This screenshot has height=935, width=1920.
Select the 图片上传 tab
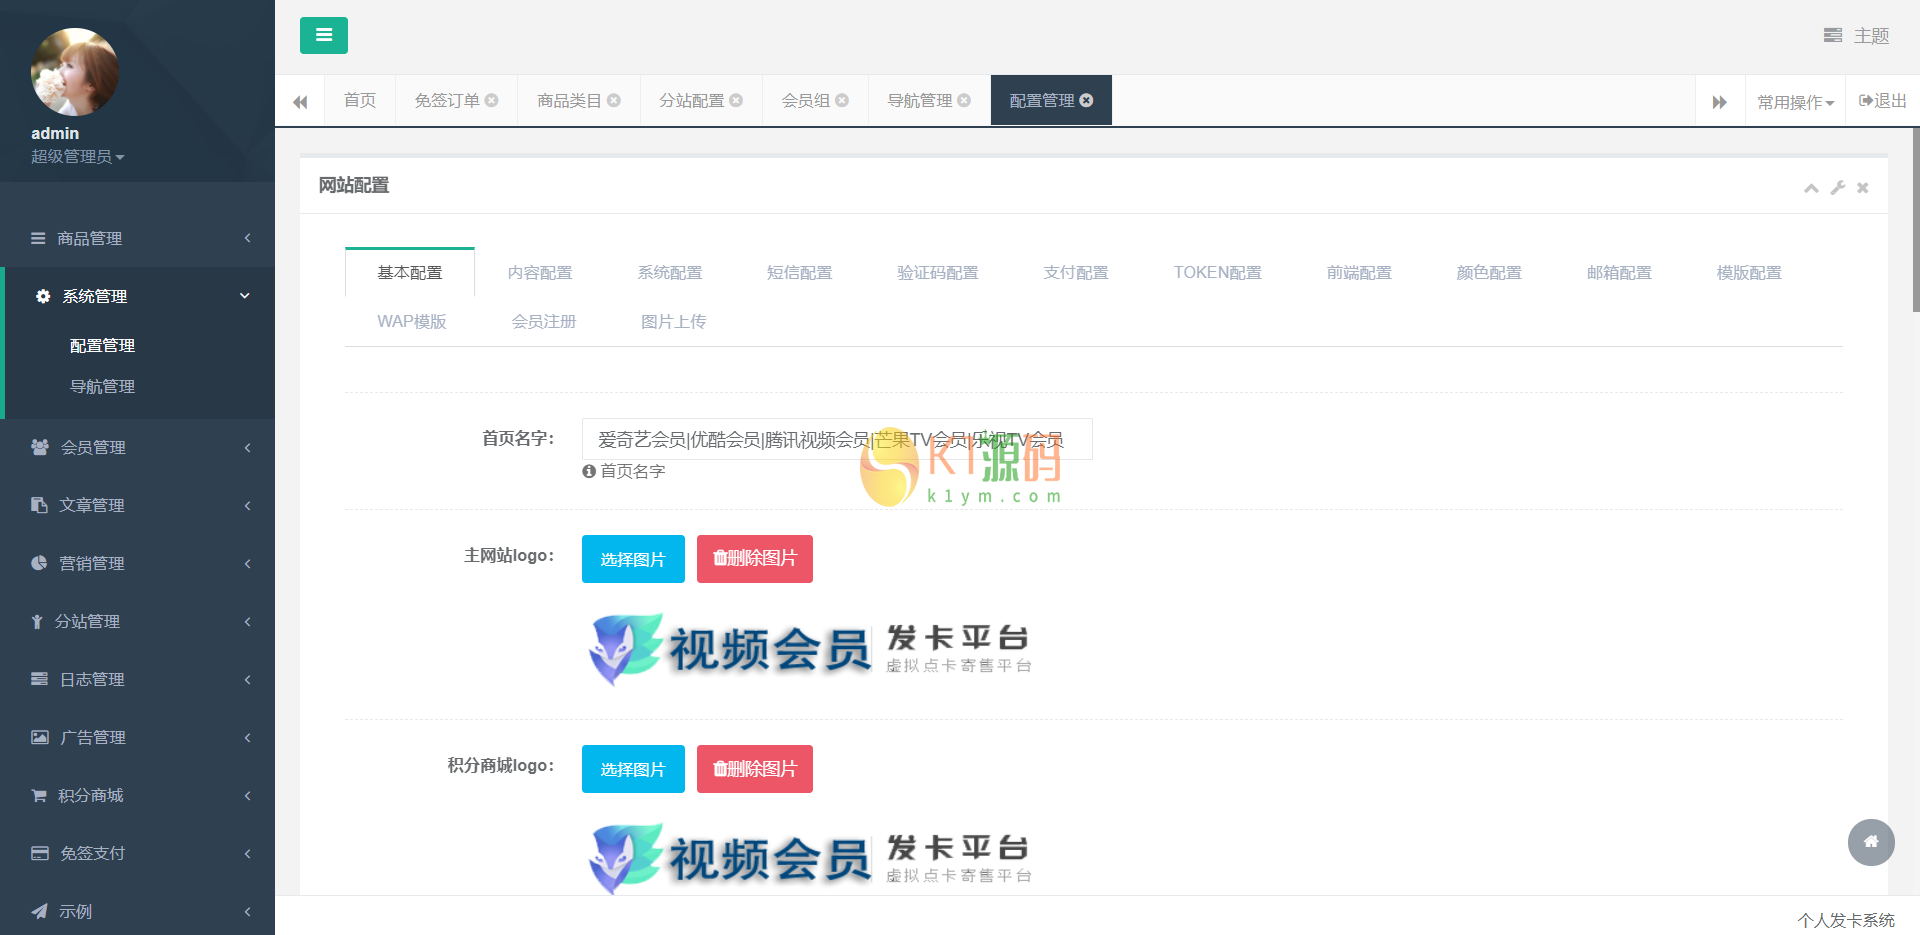coord(674,321)
